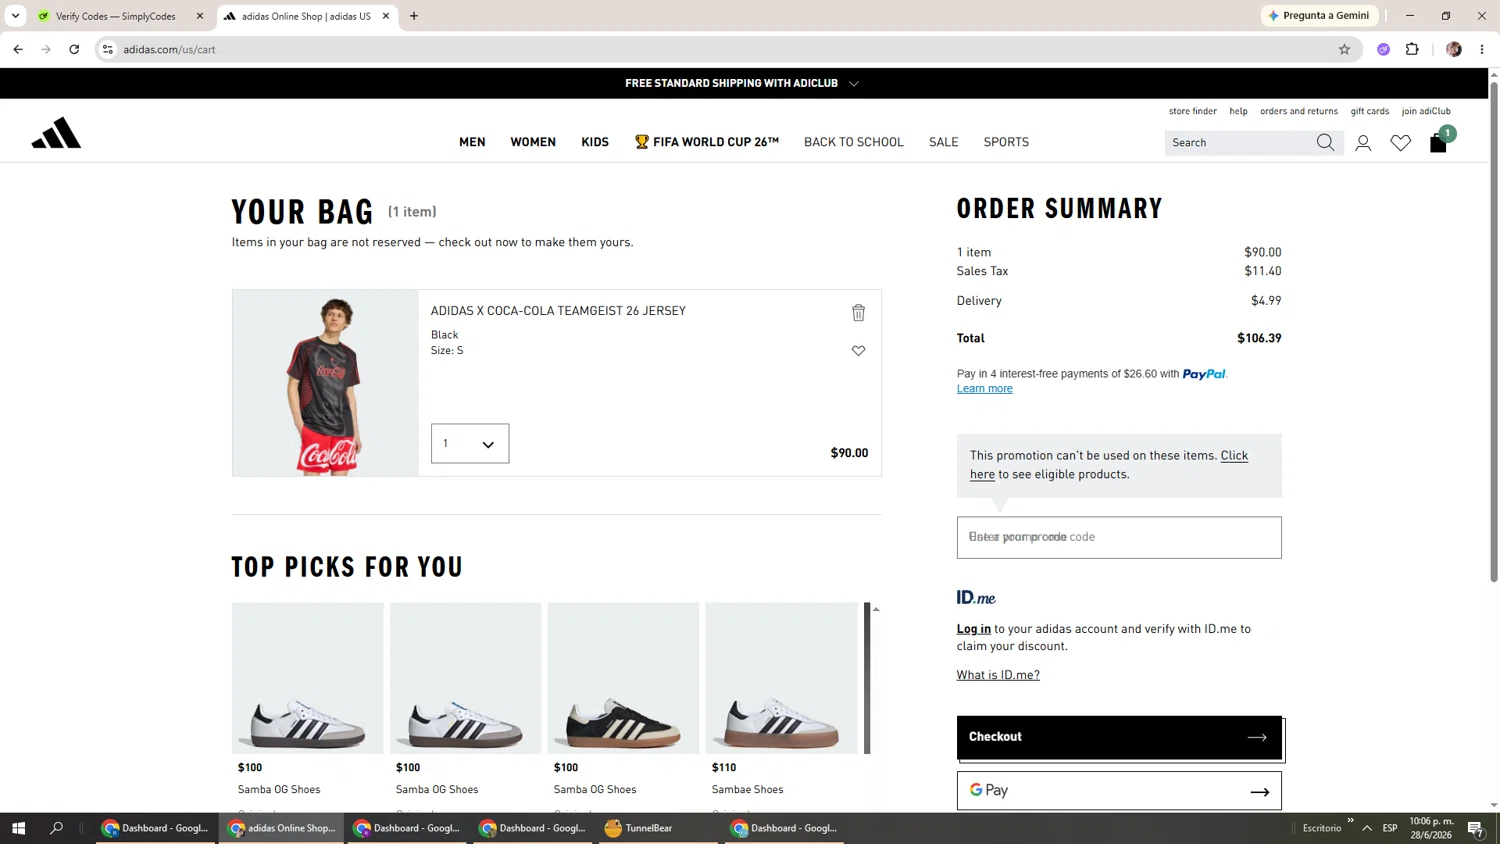This screenshot has width=1500, height=844.
Task: Open Chrome profile avatar
Action: [1454, 49]
